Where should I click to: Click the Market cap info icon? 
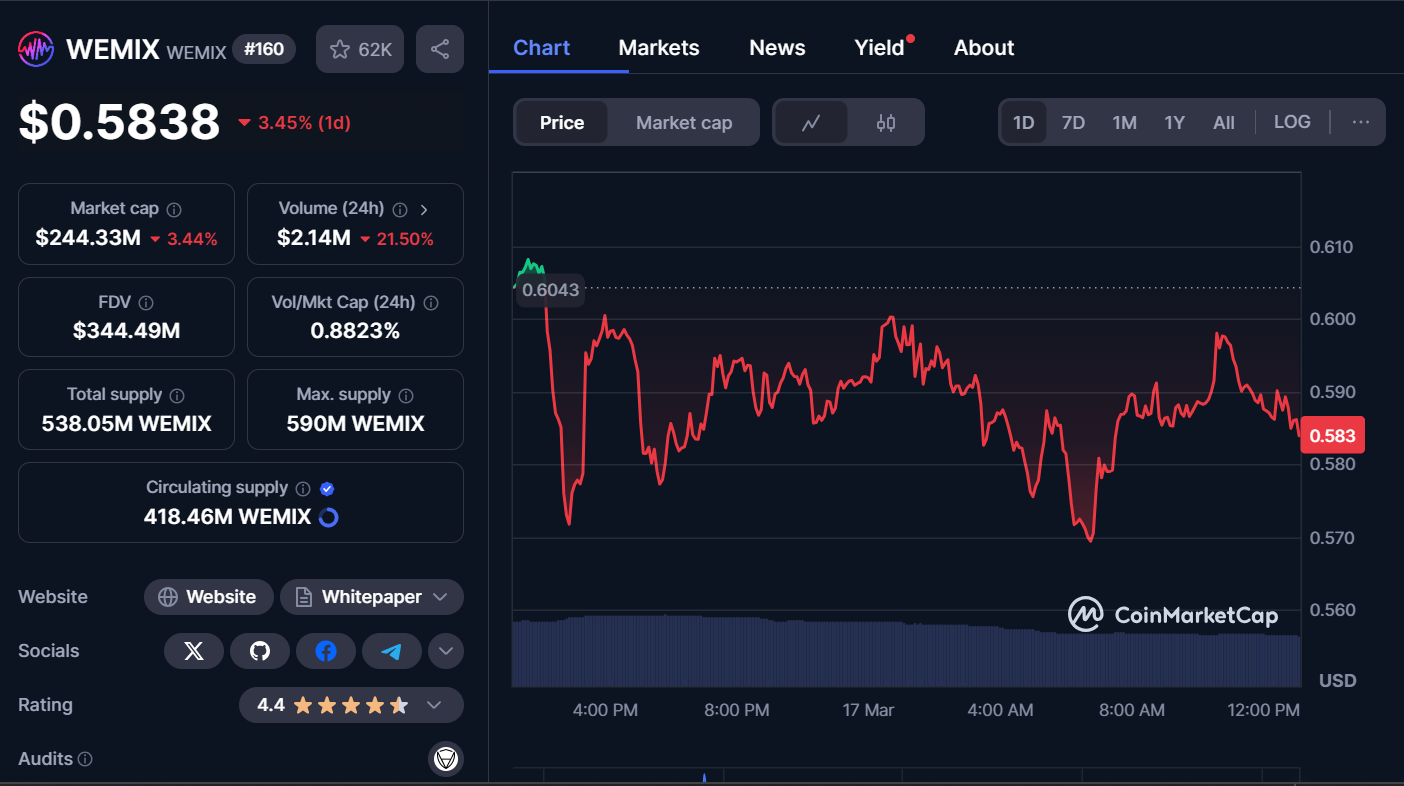pyautogui.click(x=174, y=209)
